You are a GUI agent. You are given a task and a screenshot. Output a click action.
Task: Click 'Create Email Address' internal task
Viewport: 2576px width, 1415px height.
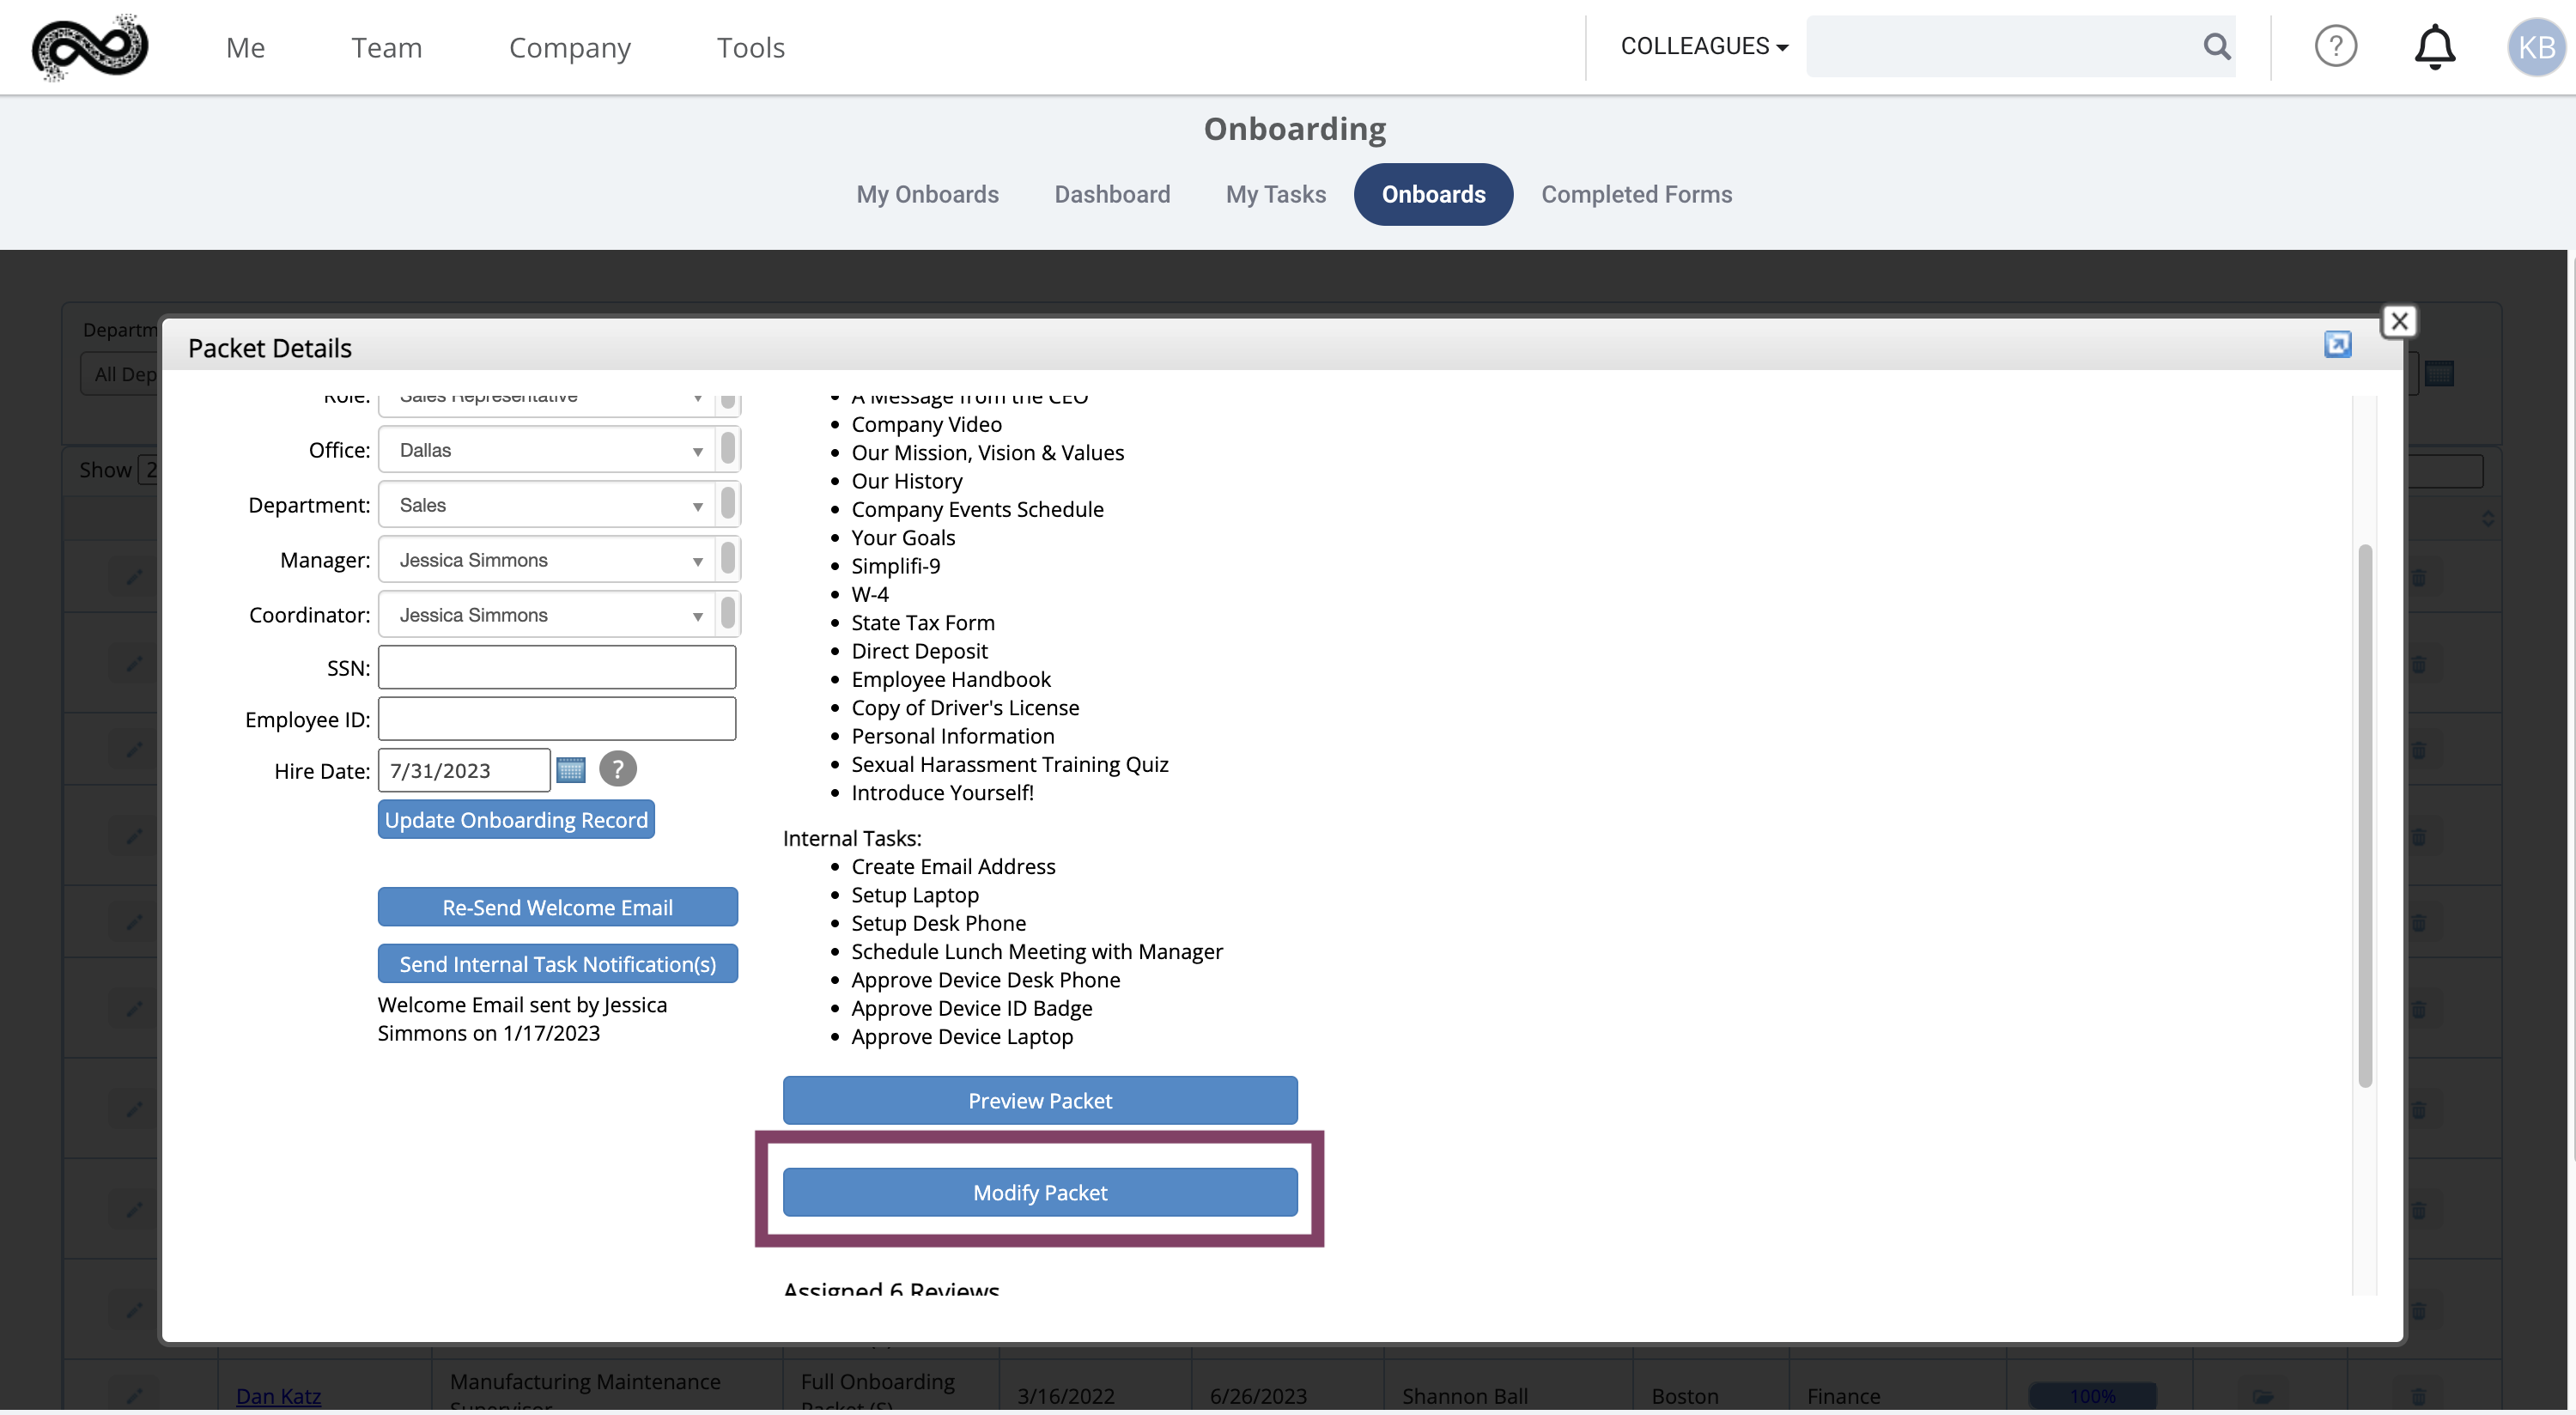tap(953, 866)
